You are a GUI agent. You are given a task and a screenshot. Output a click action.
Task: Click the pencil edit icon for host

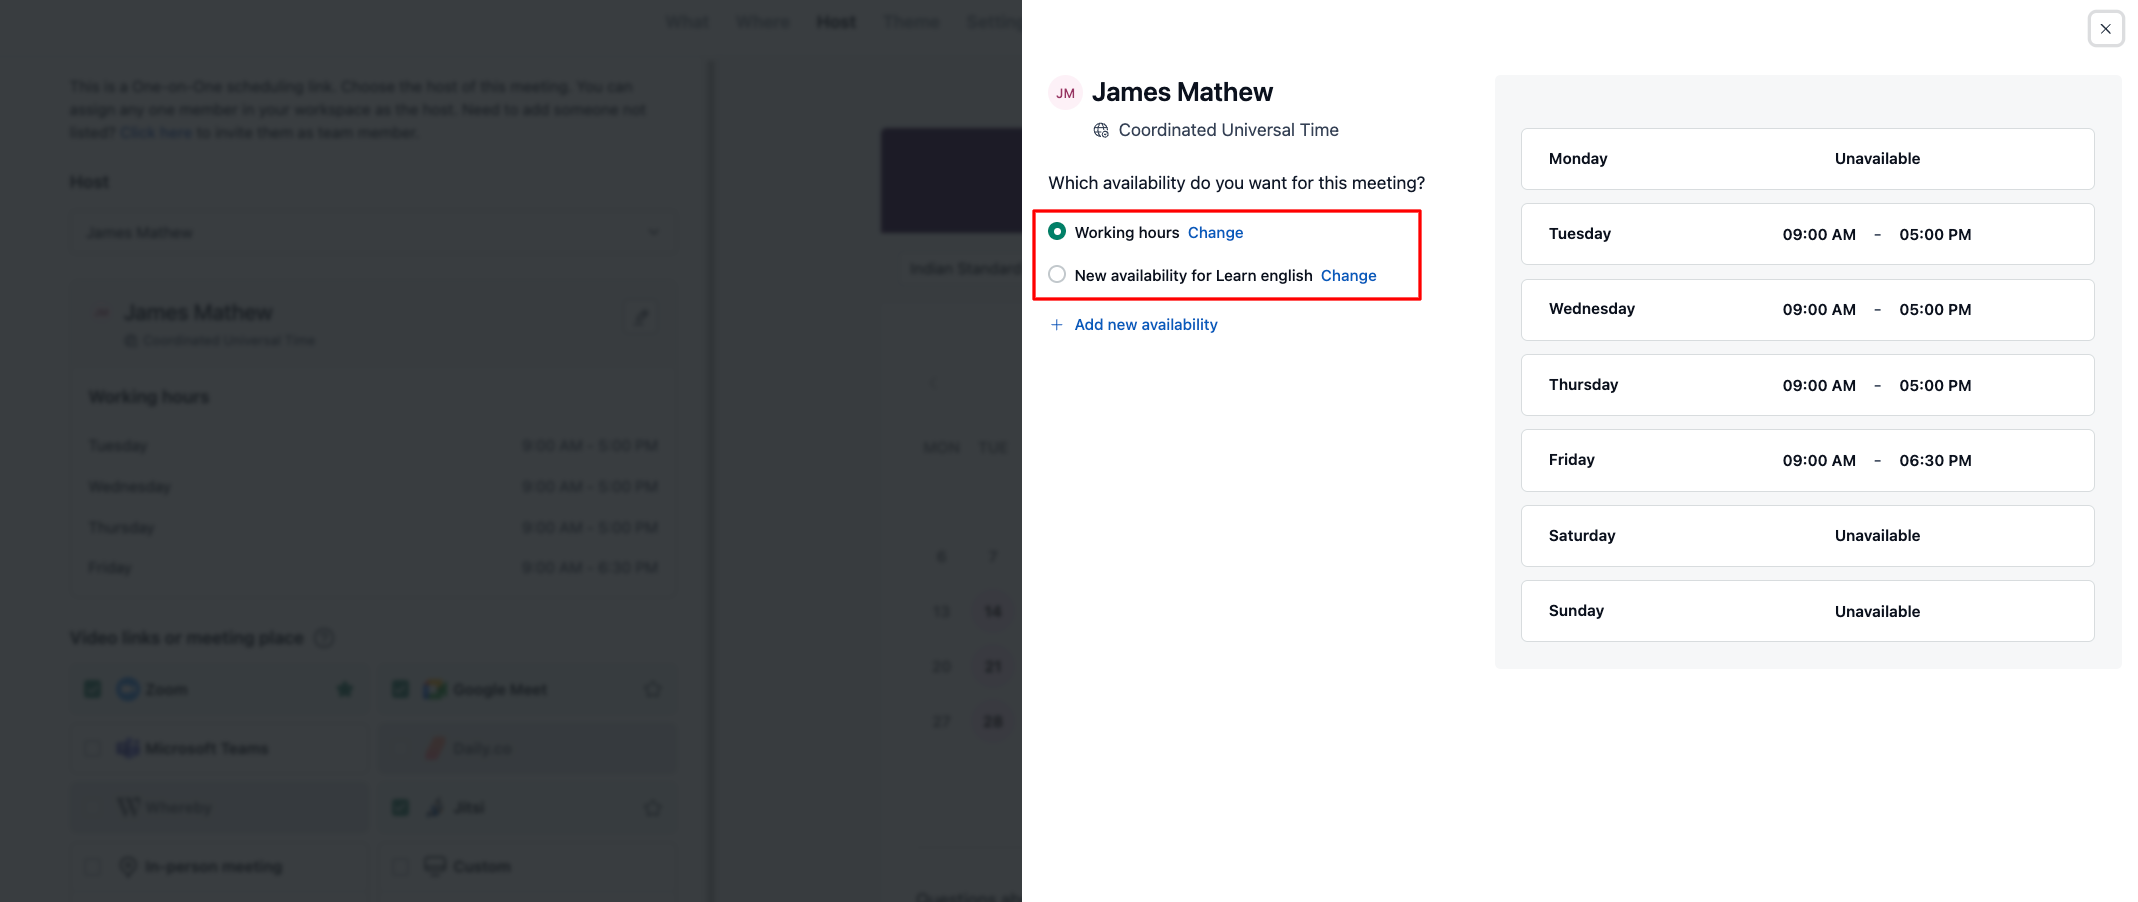click(x=641, y=317)
